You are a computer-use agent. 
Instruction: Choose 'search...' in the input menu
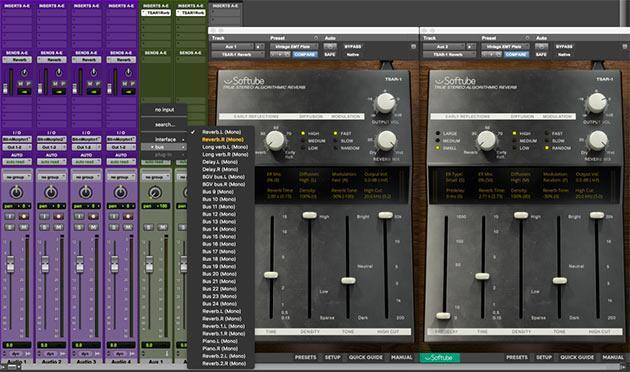tap(164, 125)
